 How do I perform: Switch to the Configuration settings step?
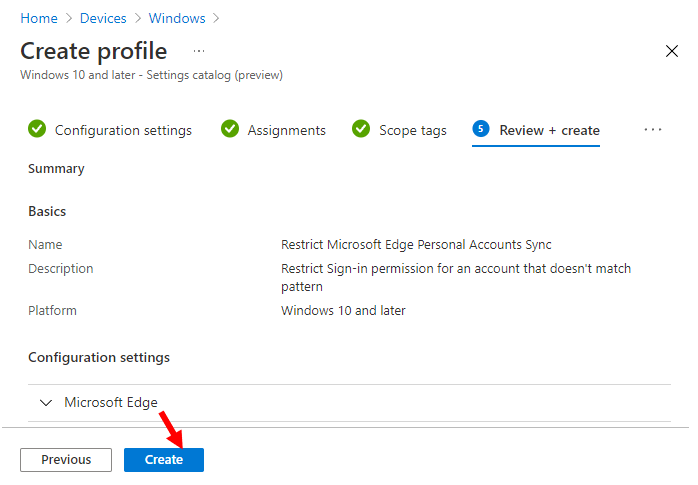[123, 130]
